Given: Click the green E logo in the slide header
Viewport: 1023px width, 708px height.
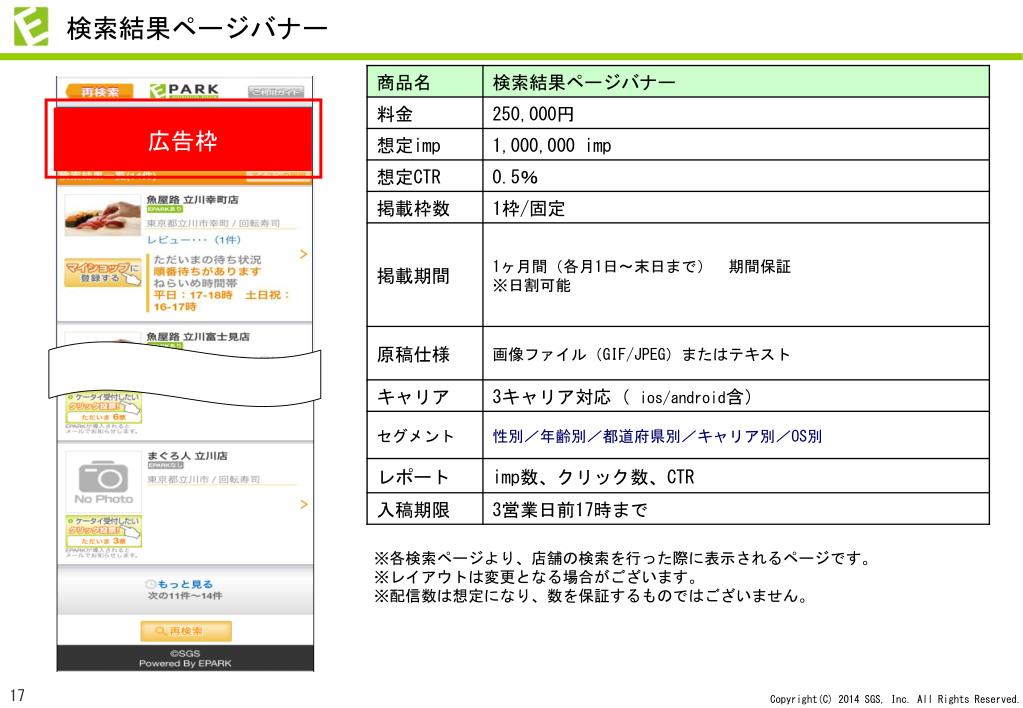Looking at the screenshot, I should pos(31,26).
